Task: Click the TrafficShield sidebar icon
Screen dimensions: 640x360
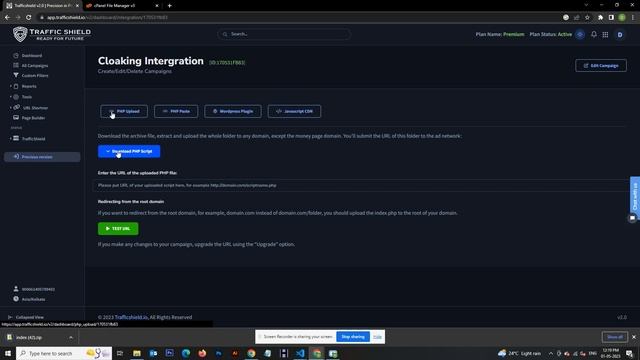Action: 16,138
